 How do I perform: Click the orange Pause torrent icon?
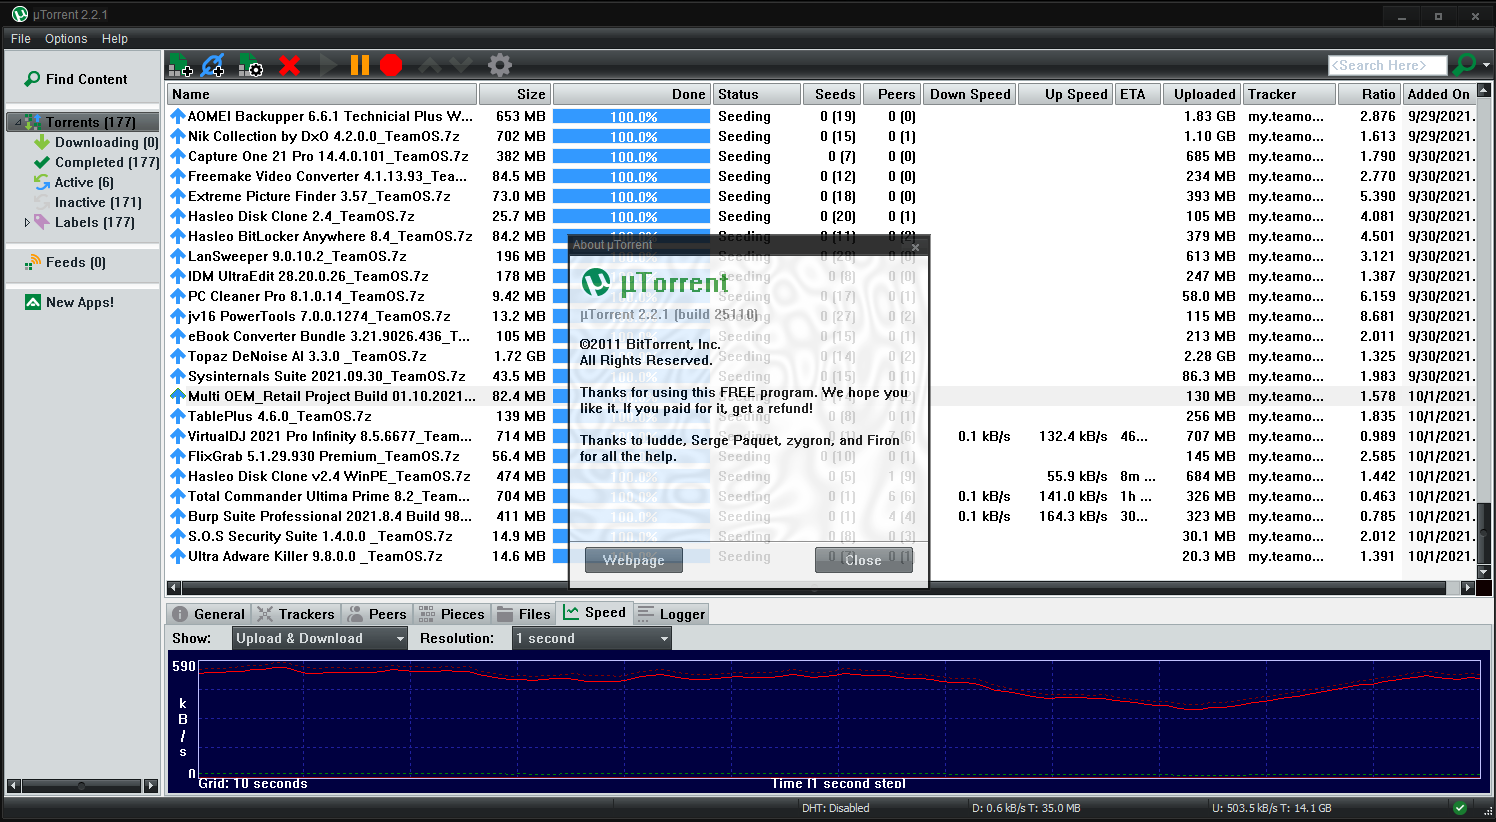coord(360,66)
